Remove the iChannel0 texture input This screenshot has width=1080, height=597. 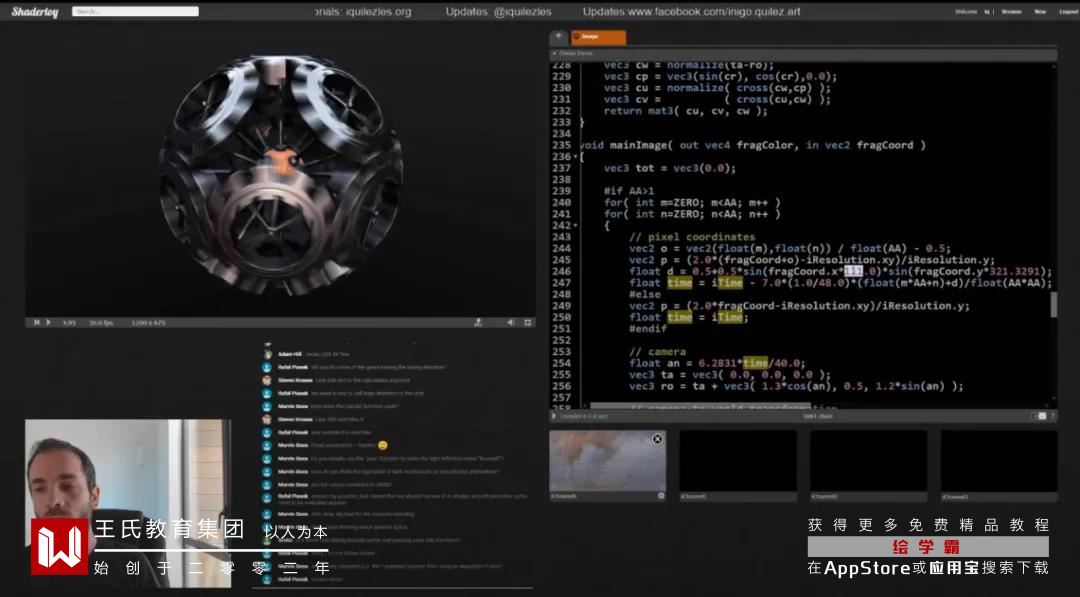pos(657,439)
